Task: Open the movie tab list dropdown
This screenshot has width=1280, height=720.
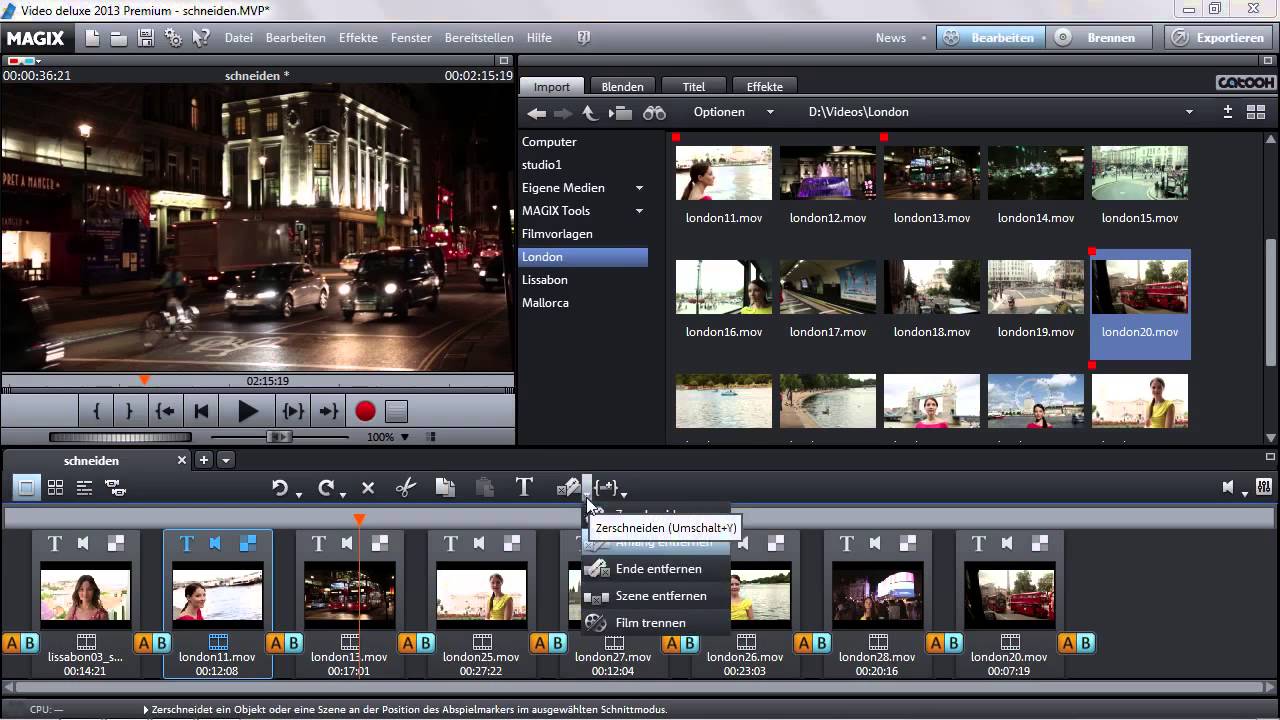Action: point(226,460)
